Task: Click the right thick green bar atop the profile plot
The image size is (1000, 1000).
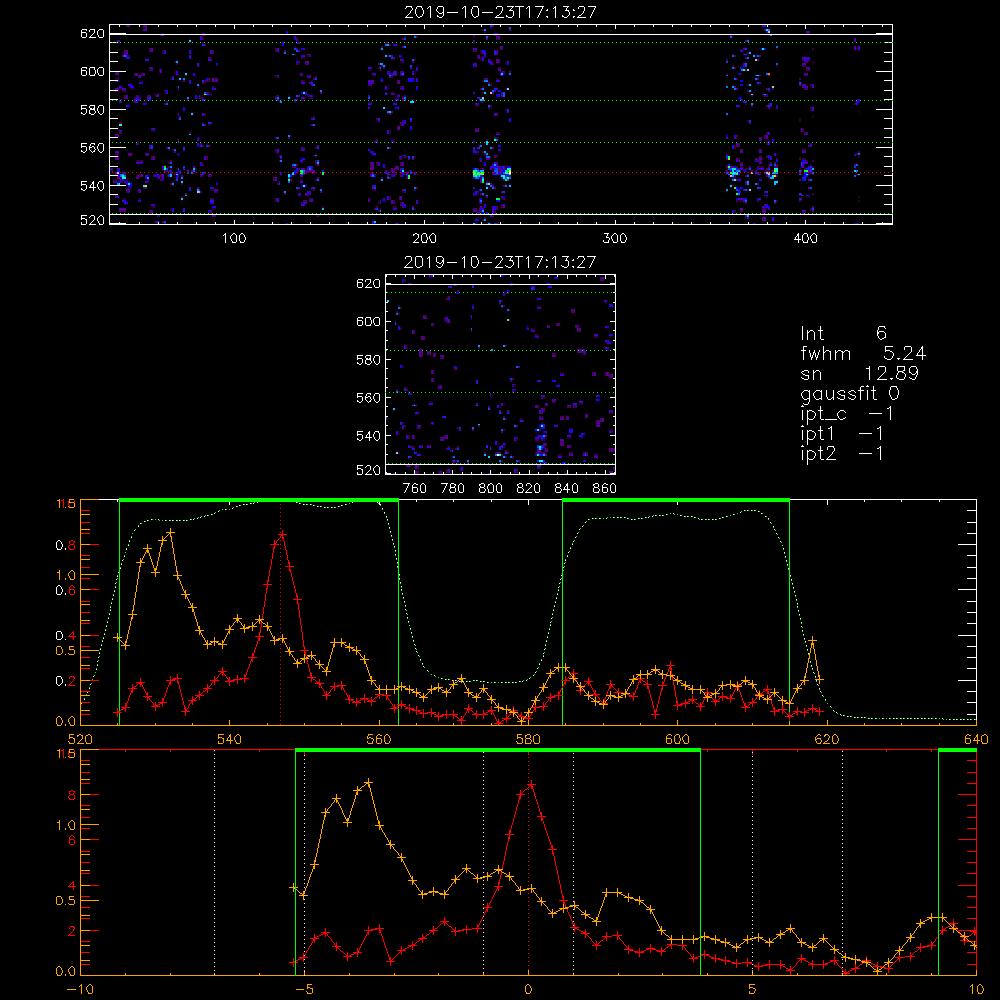Action: 676,501
